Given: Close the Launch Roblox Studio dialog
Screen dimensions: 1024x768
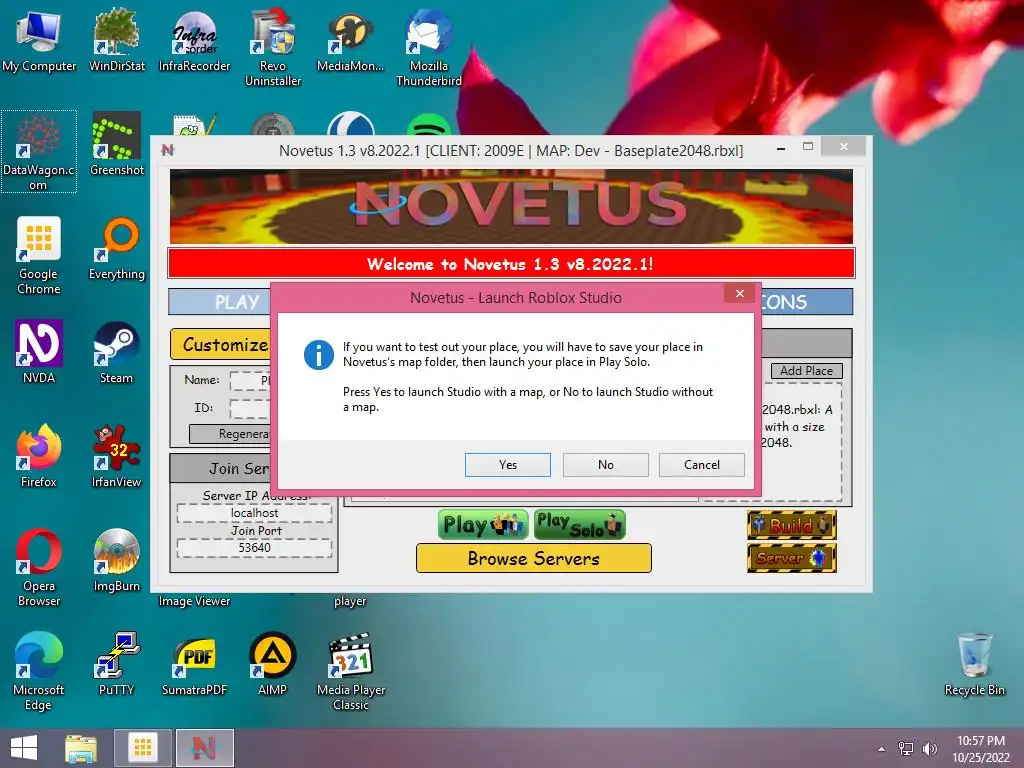Looking at the screenshot, I should (739, 293).
